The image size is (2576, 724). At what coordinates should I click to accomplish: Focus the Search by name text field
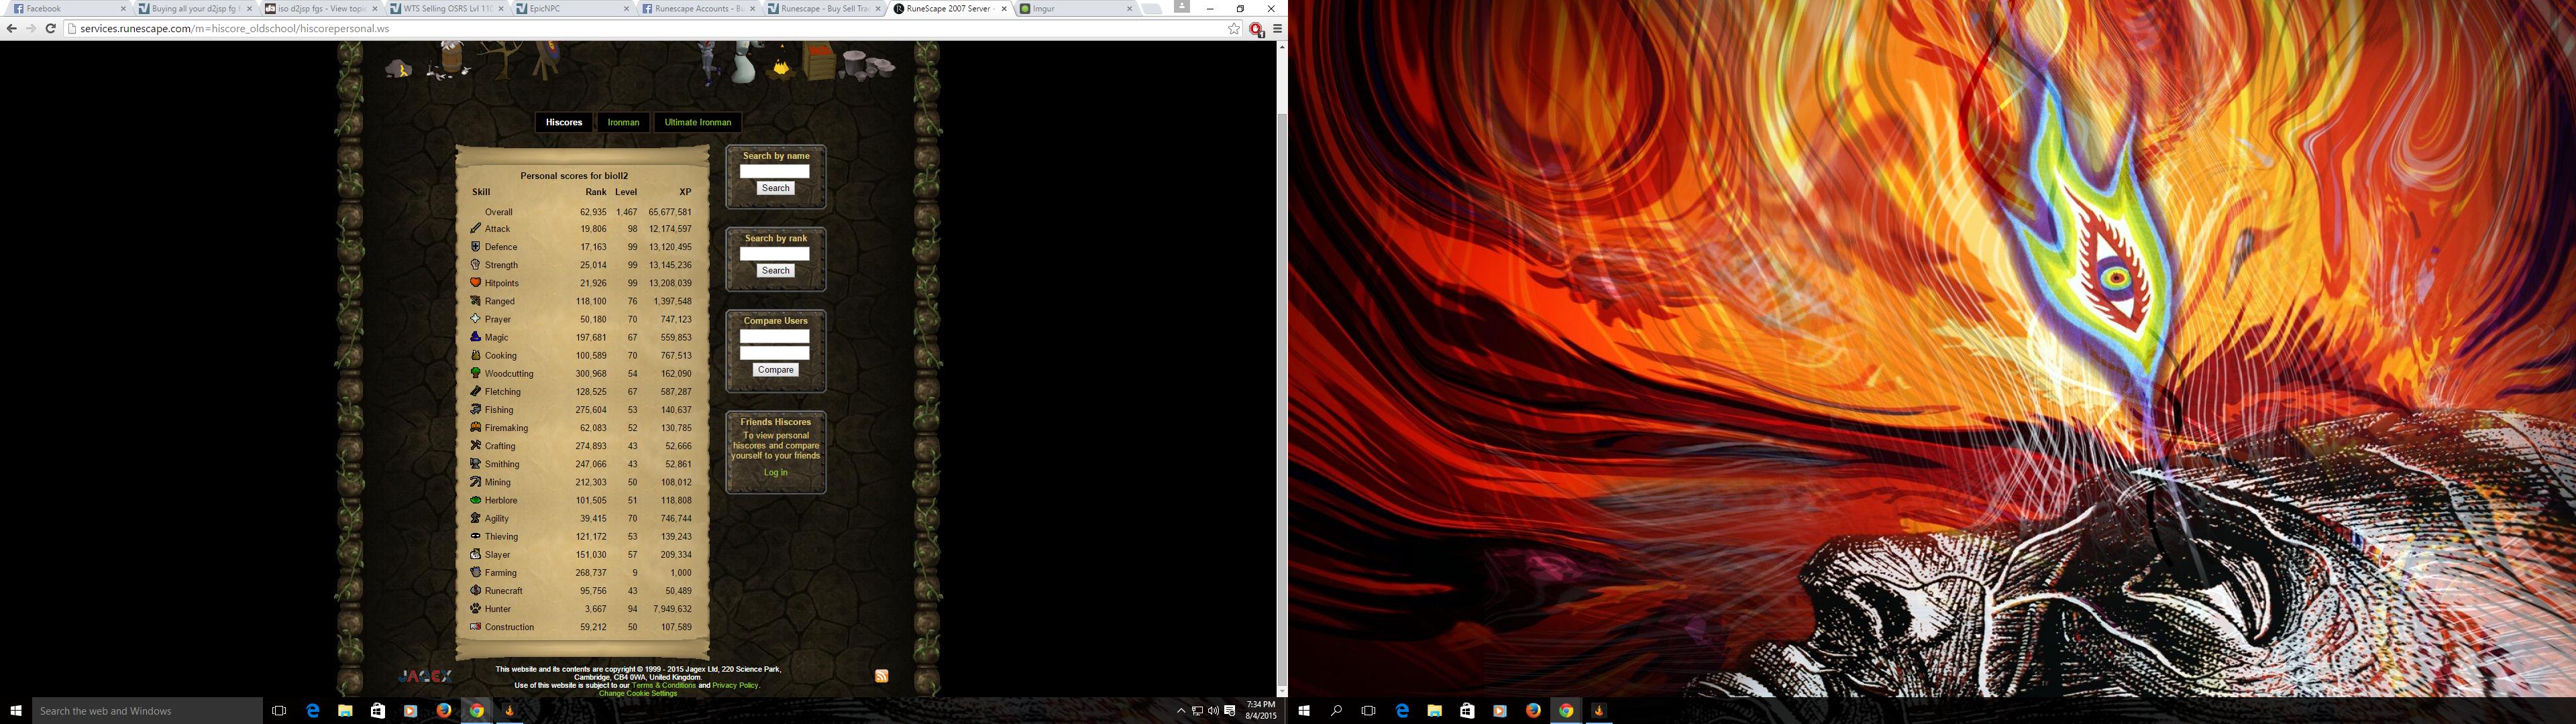click(x=774, y=172)
